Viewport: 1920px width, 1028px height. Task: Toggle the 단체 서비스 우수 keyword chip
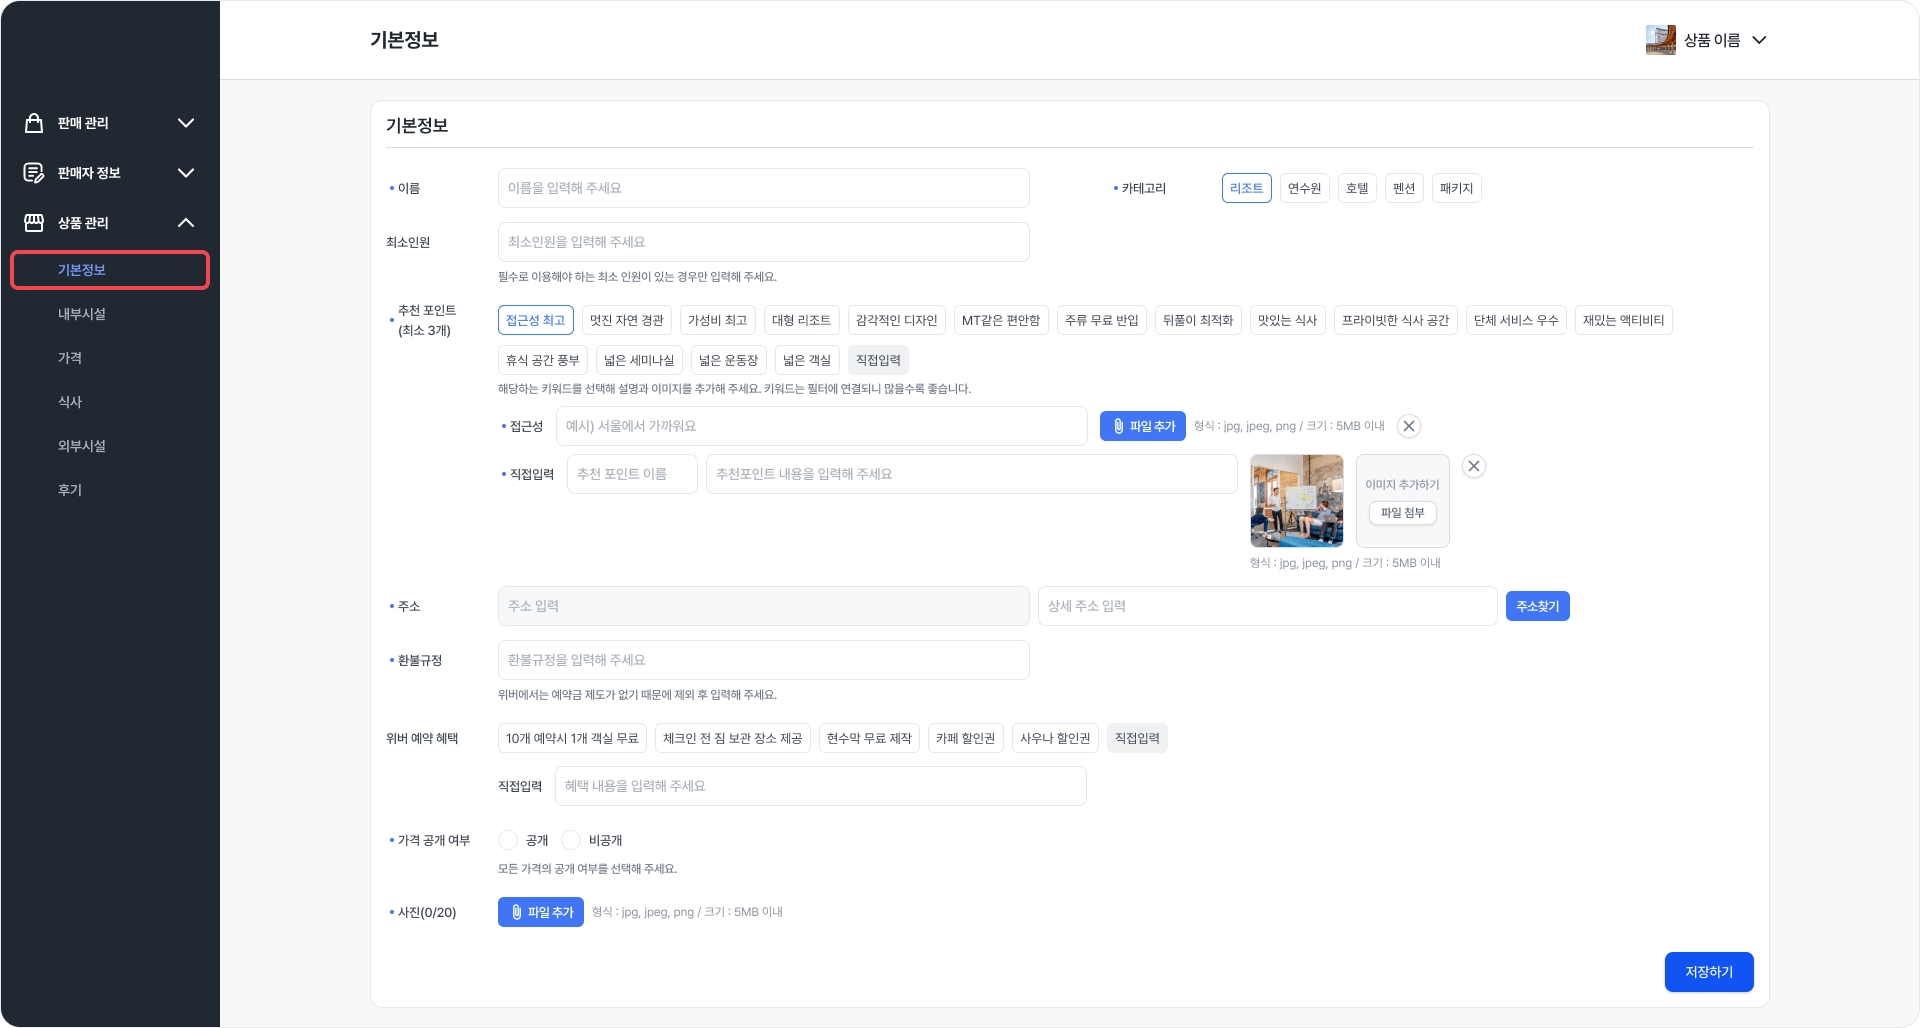click(1516, 320)
